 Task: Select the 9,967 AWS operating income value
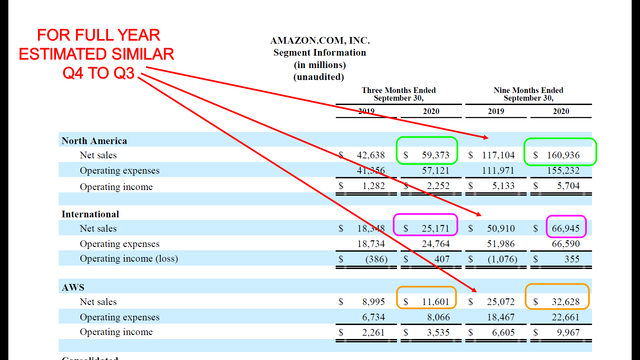coord(568,333)
